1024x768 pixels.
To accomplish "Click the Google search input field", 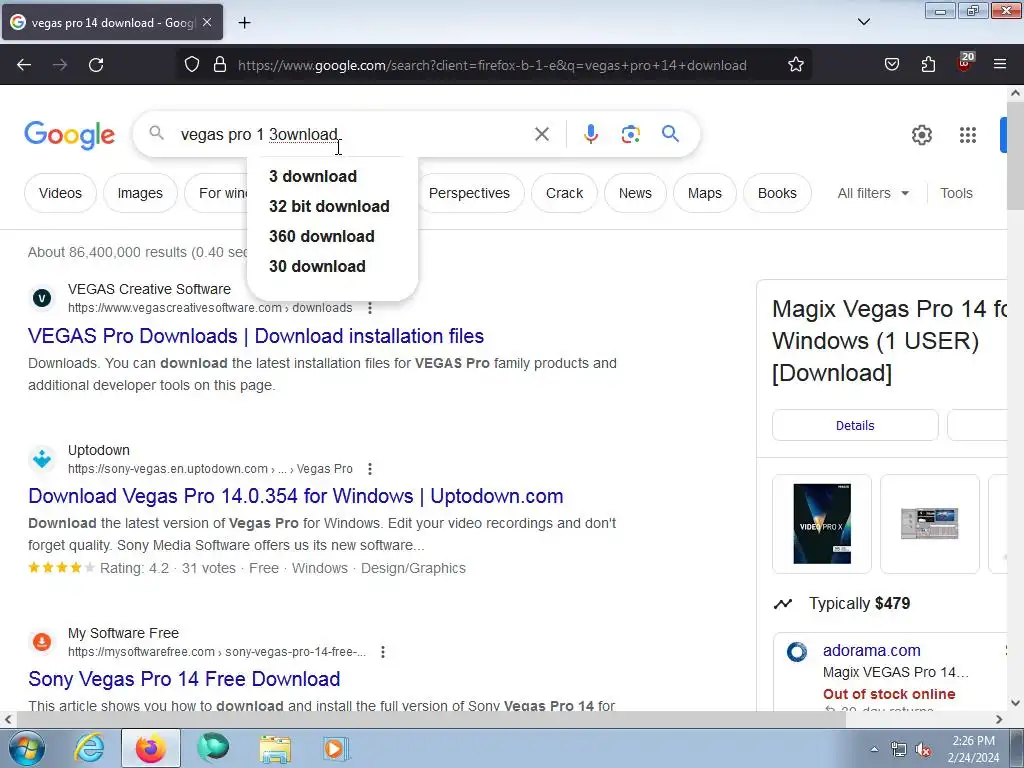I will point(353,135).
